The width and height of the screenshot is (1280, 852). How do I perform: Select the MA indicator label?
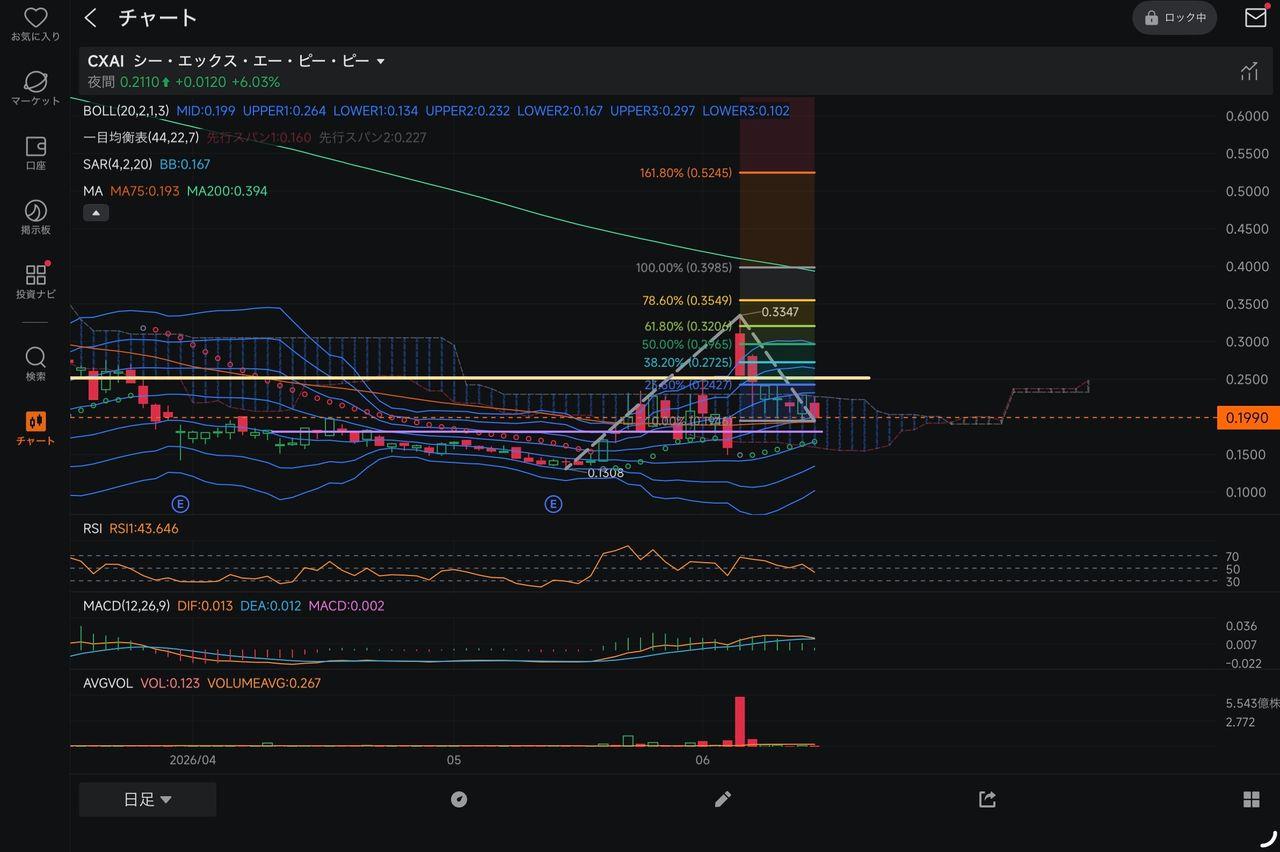pos(92,190)
